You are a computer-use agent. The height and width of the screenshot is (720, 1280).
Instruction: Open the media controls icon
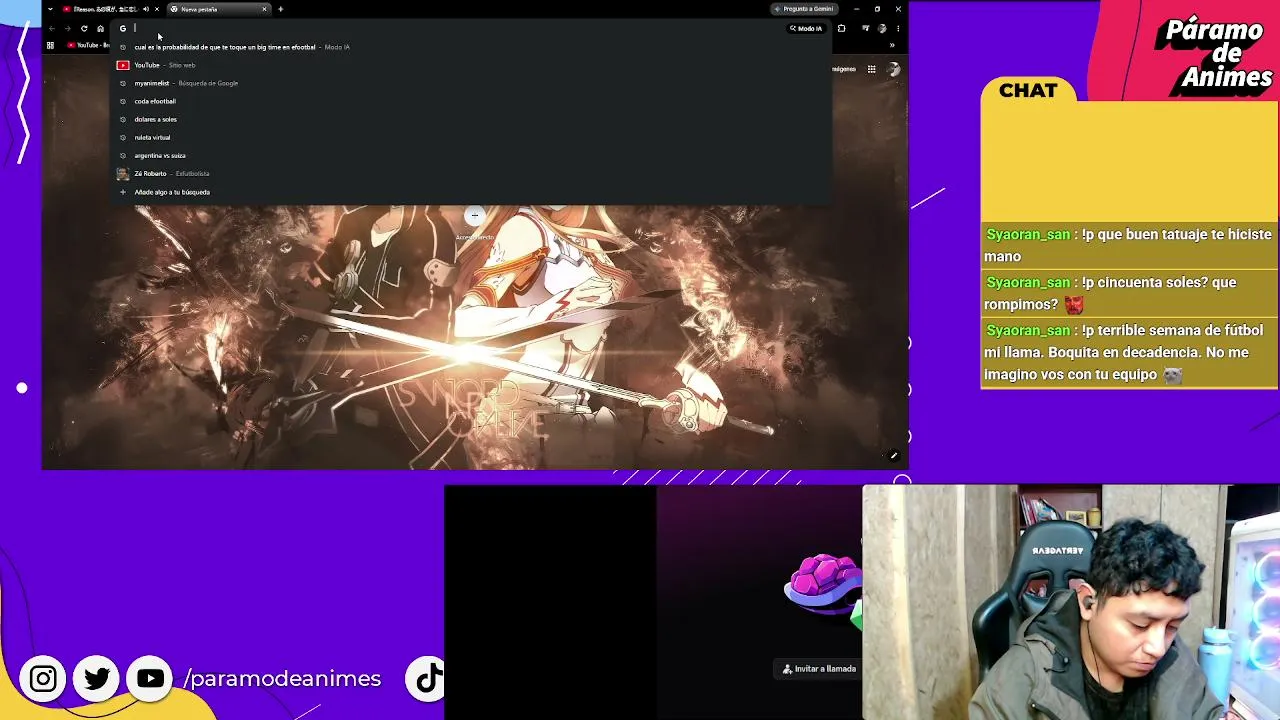pos(865,28)
